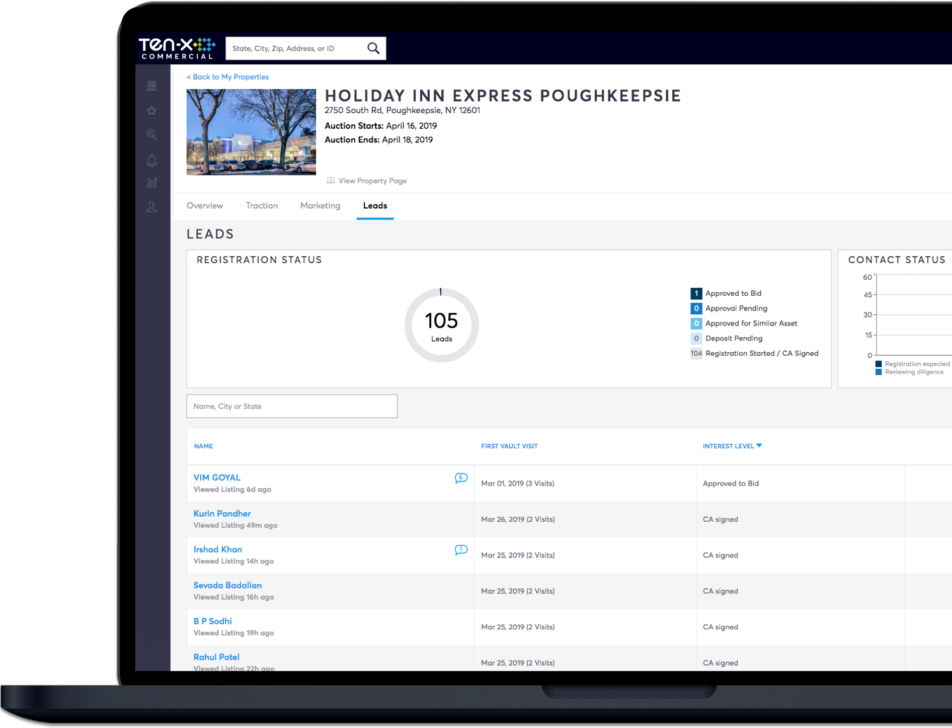Click the 'Contact Status' panel heading
952x728 pixels.
click(897, 260)
